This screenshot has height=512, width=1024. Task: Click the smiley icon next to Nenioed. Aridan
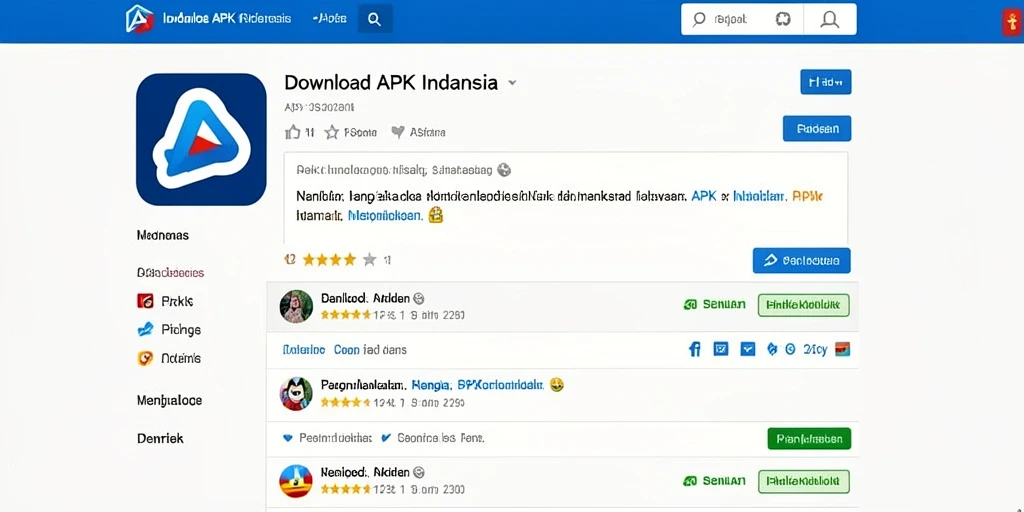click(x=419, y=472)
